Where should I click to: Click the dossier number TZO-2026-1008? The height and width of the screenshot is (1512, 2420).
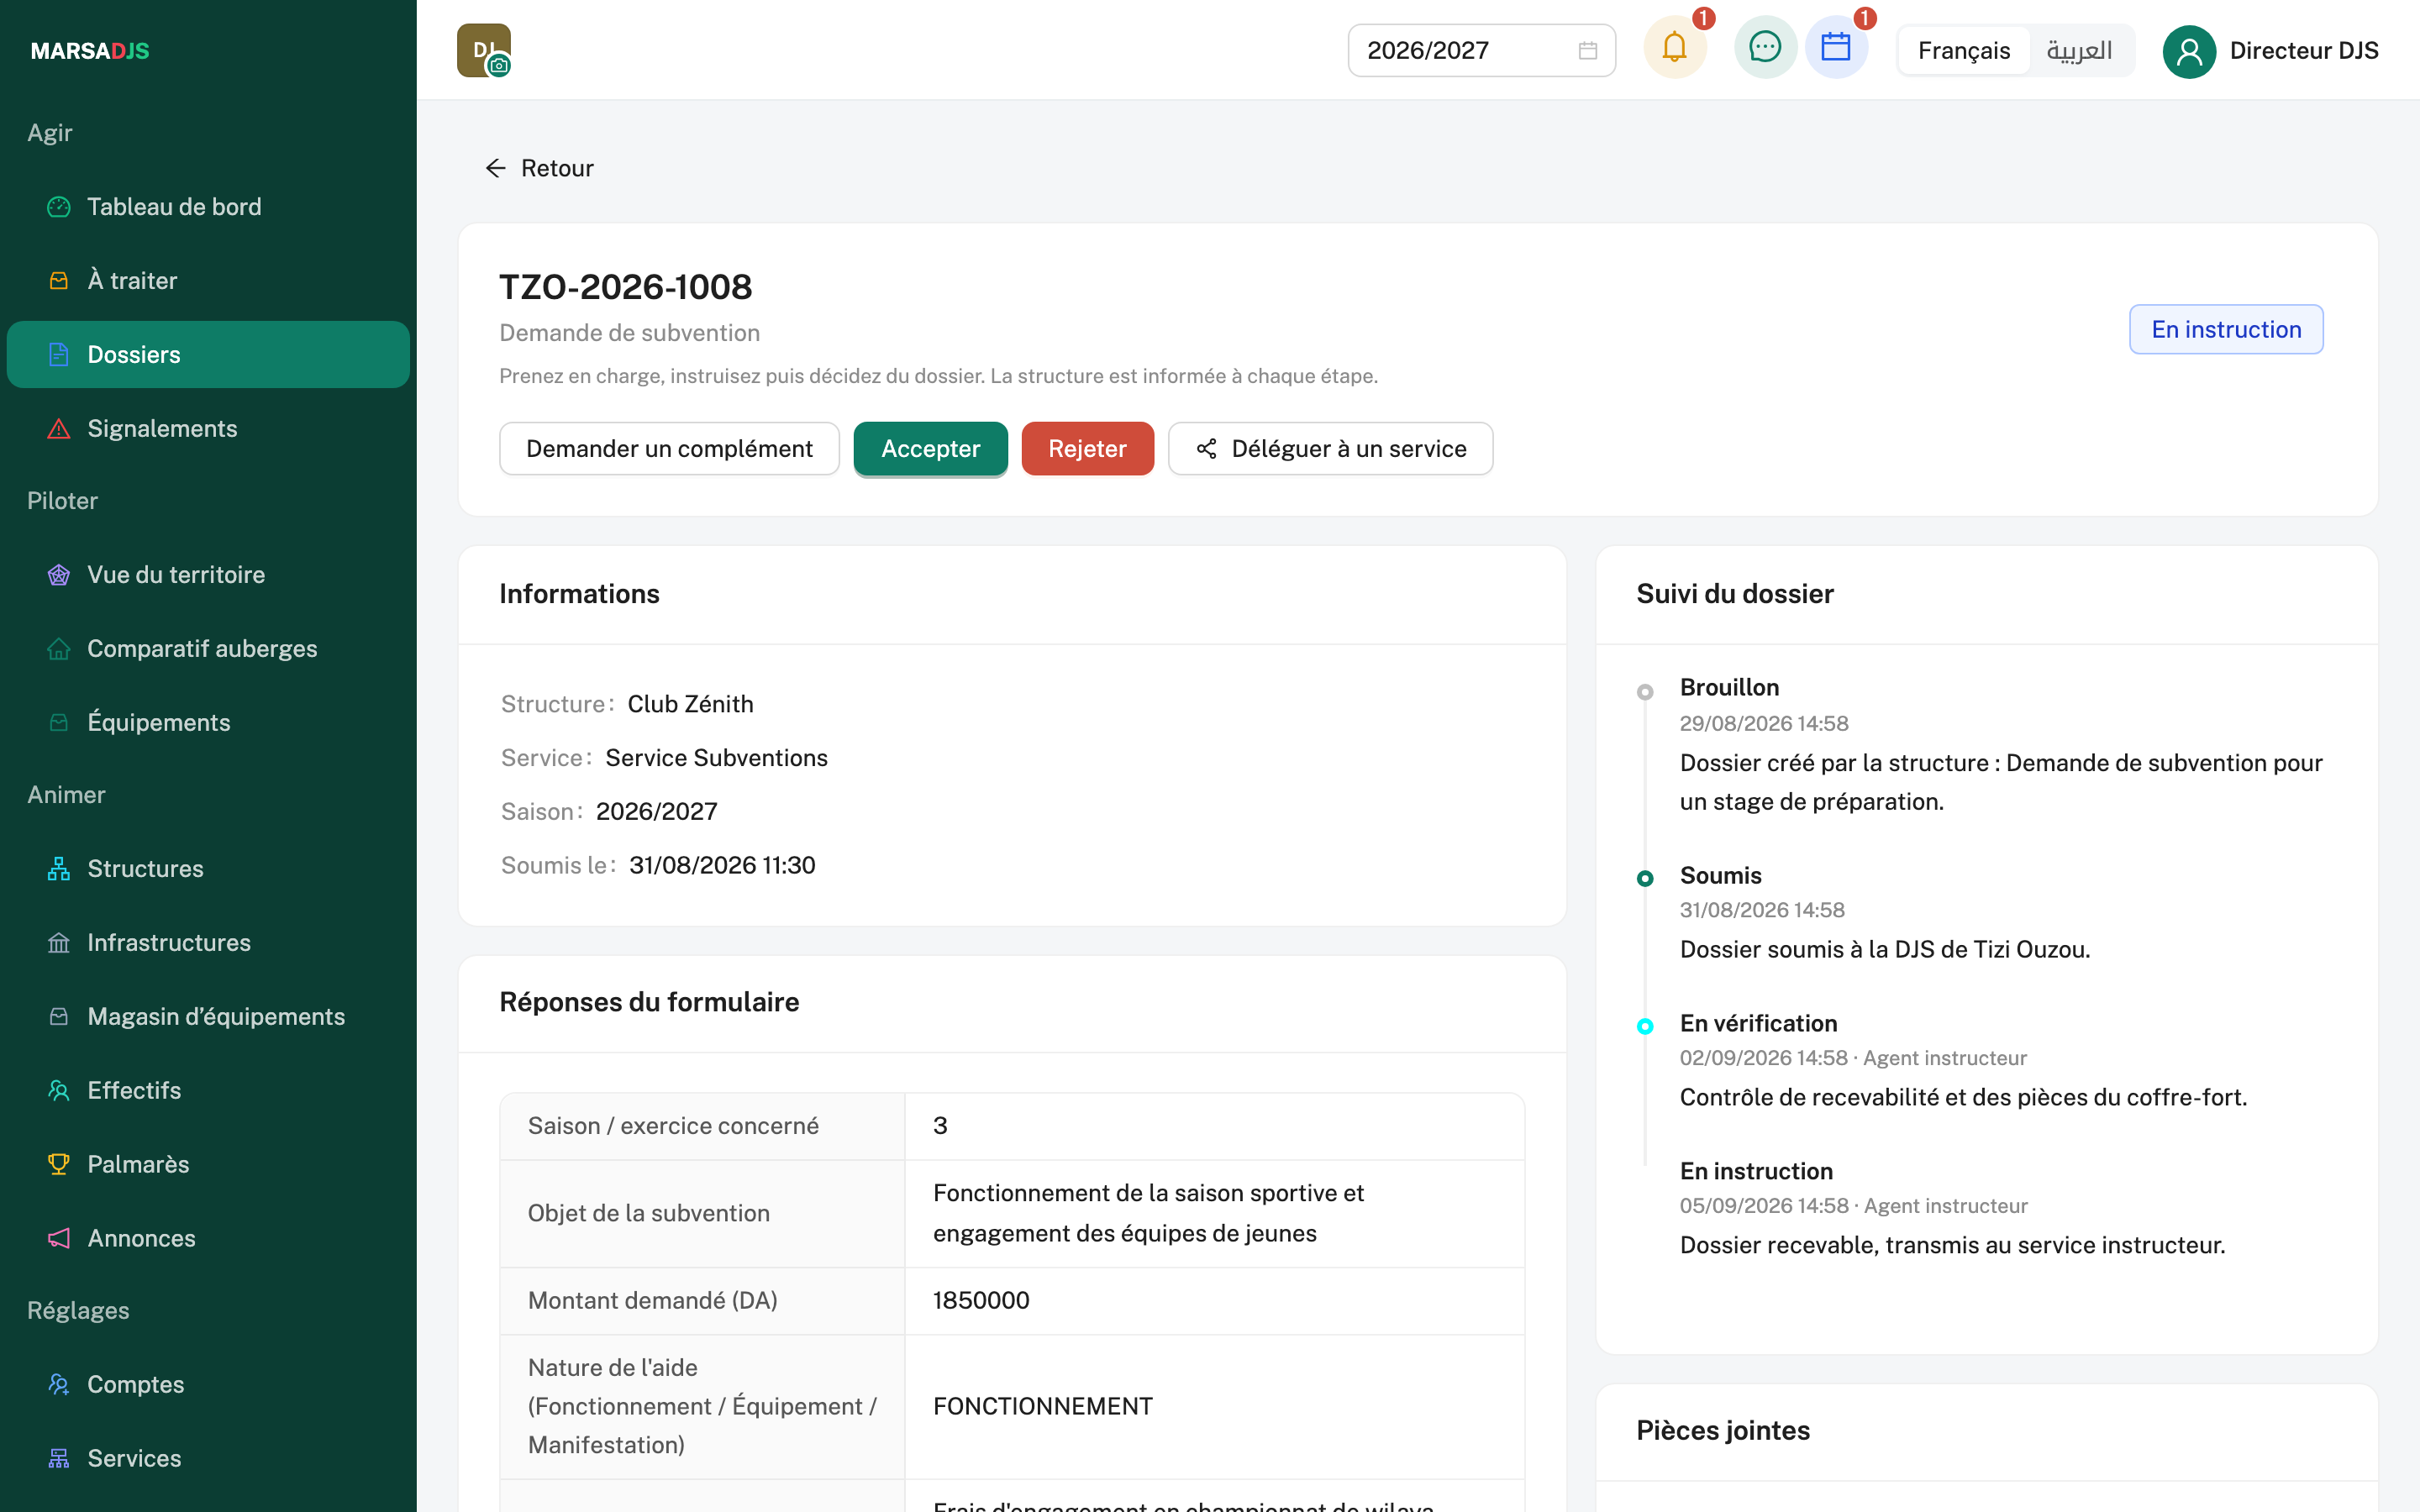pyautogui.click(x=626, y=287)
